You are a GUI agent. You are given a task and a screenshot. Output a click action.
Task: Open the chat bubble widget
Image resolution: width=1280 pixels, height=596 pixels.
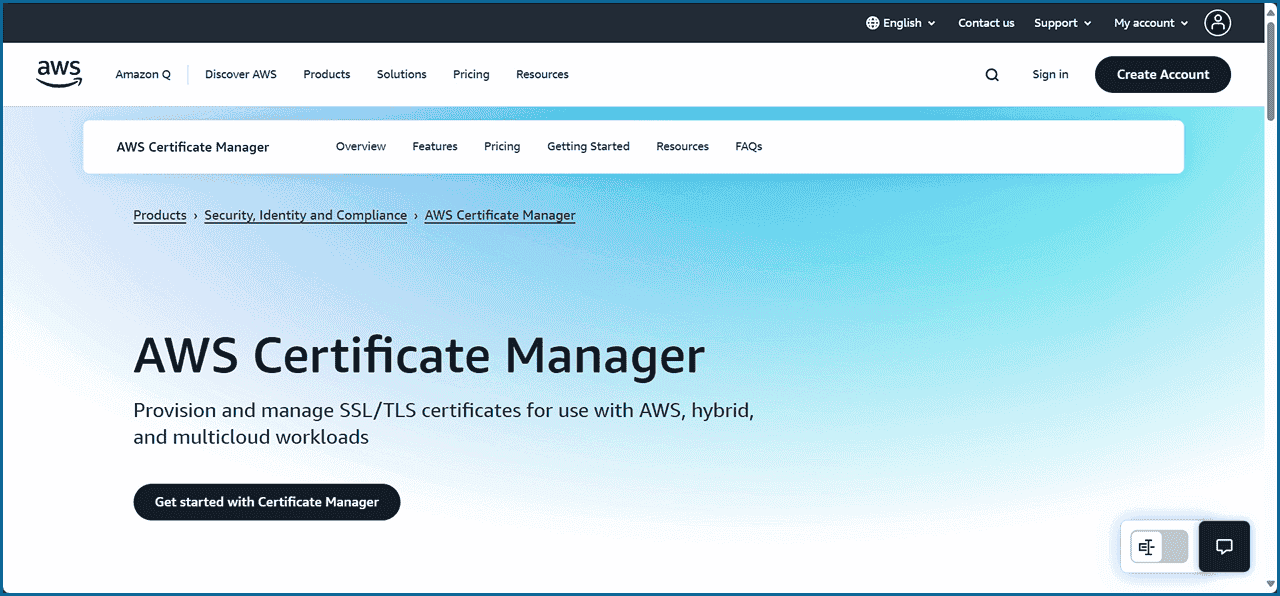point(1224,546)
